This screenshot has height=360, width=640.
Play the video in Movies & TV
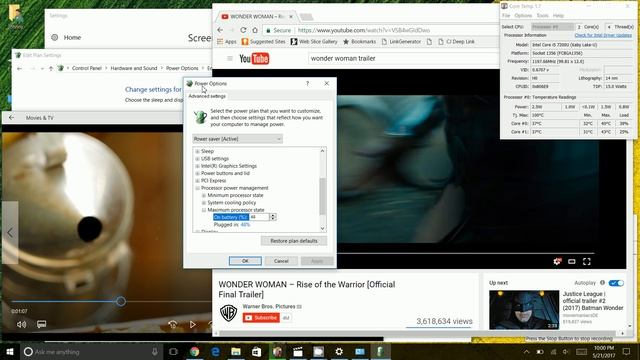[192, 324]
